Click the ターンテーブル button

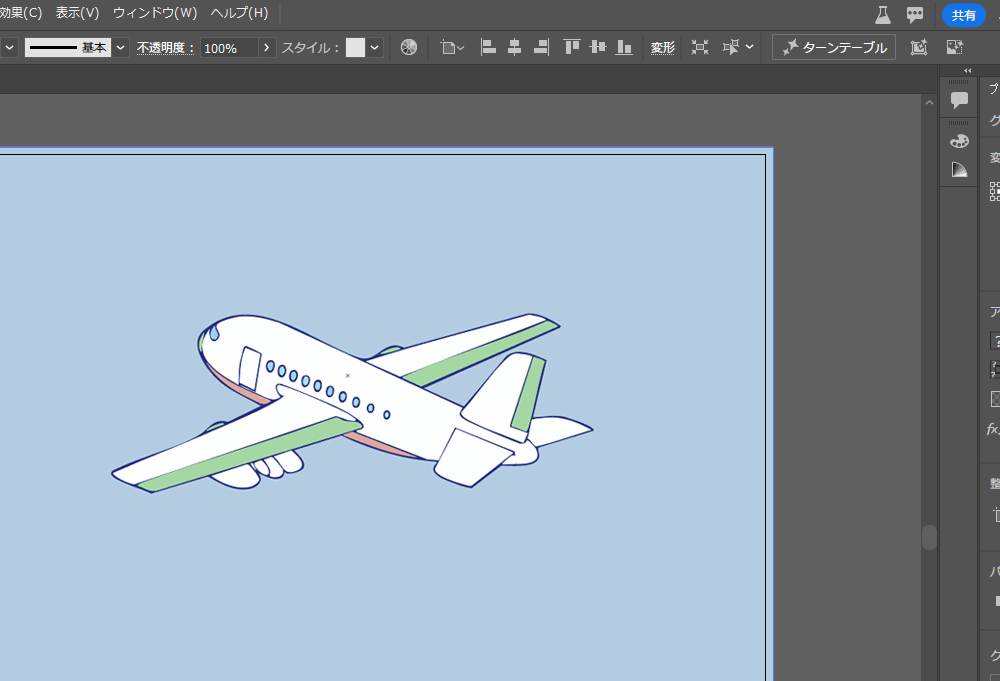point(834,47)
